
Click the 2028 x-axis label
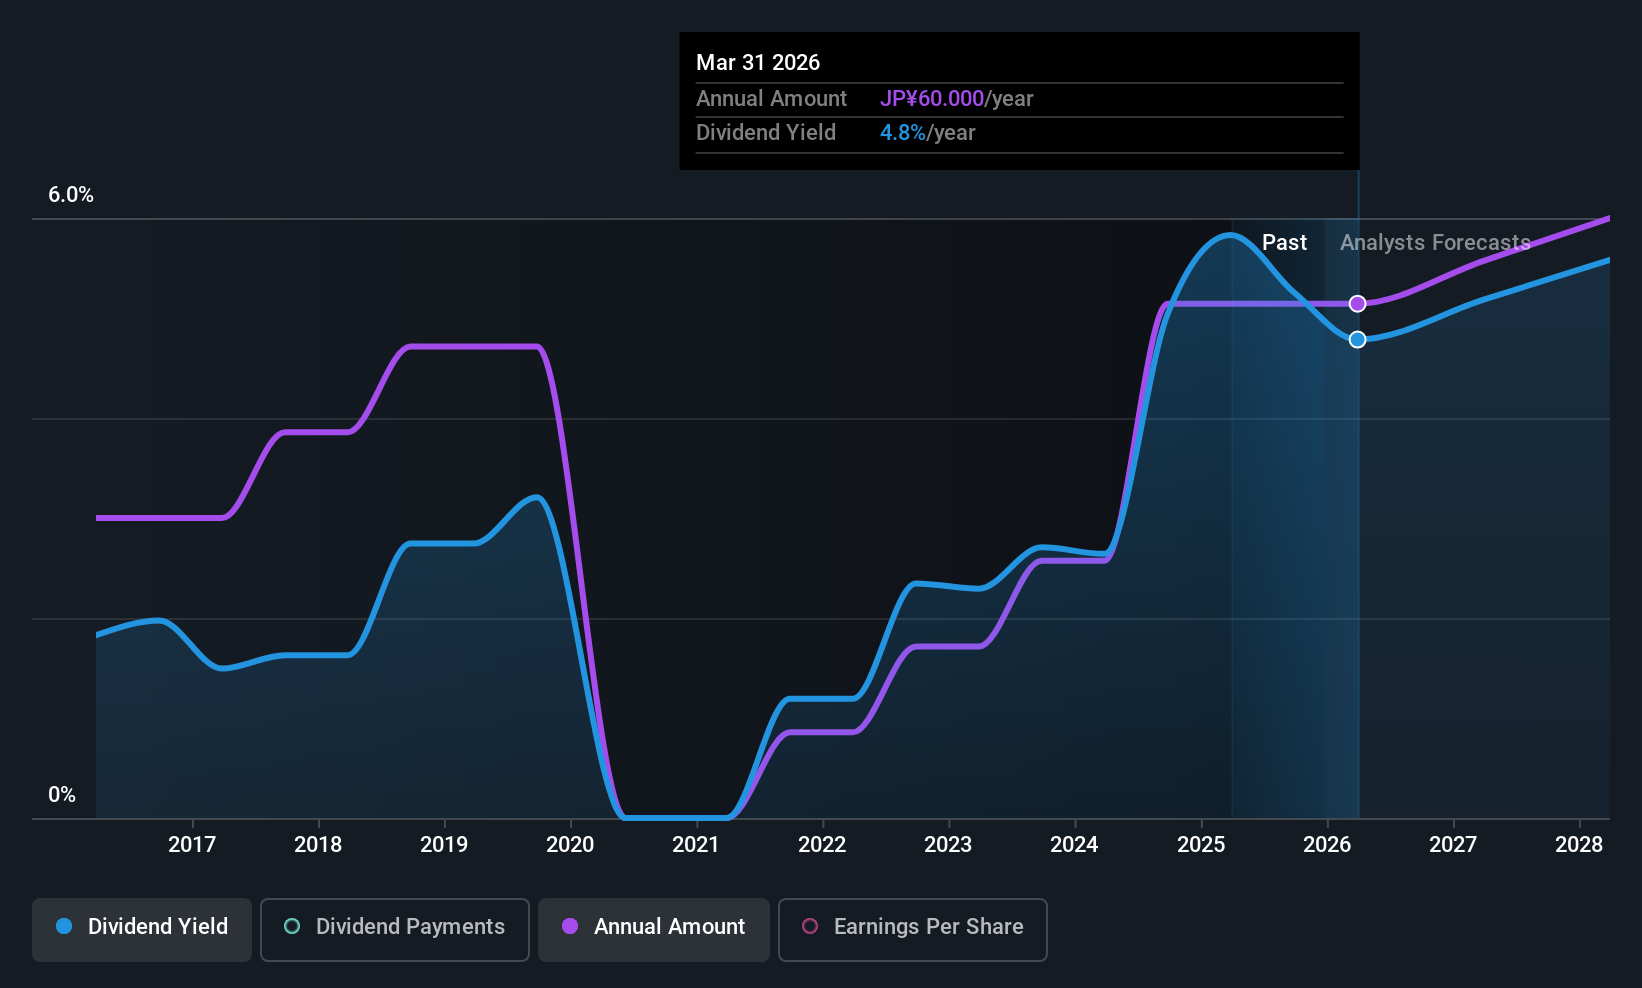click(x=1579, y=845)
